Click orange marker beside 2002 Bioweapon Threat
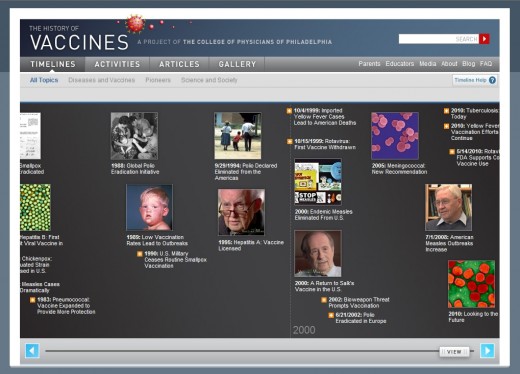 coord(324,300)
